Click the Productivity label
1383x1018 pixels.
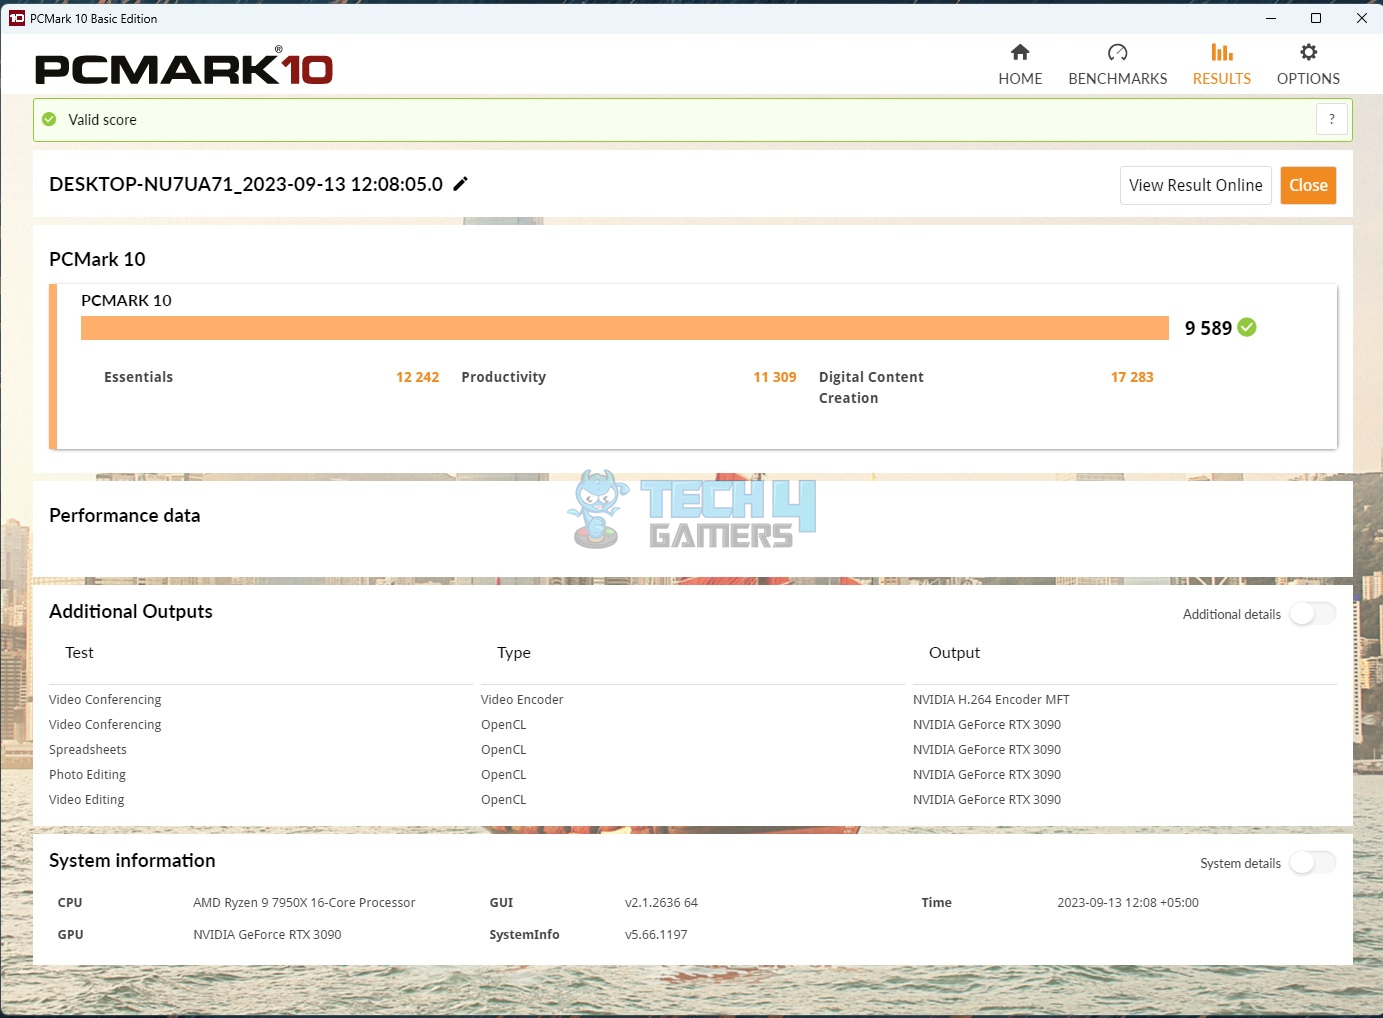click(x=503, y=377)
